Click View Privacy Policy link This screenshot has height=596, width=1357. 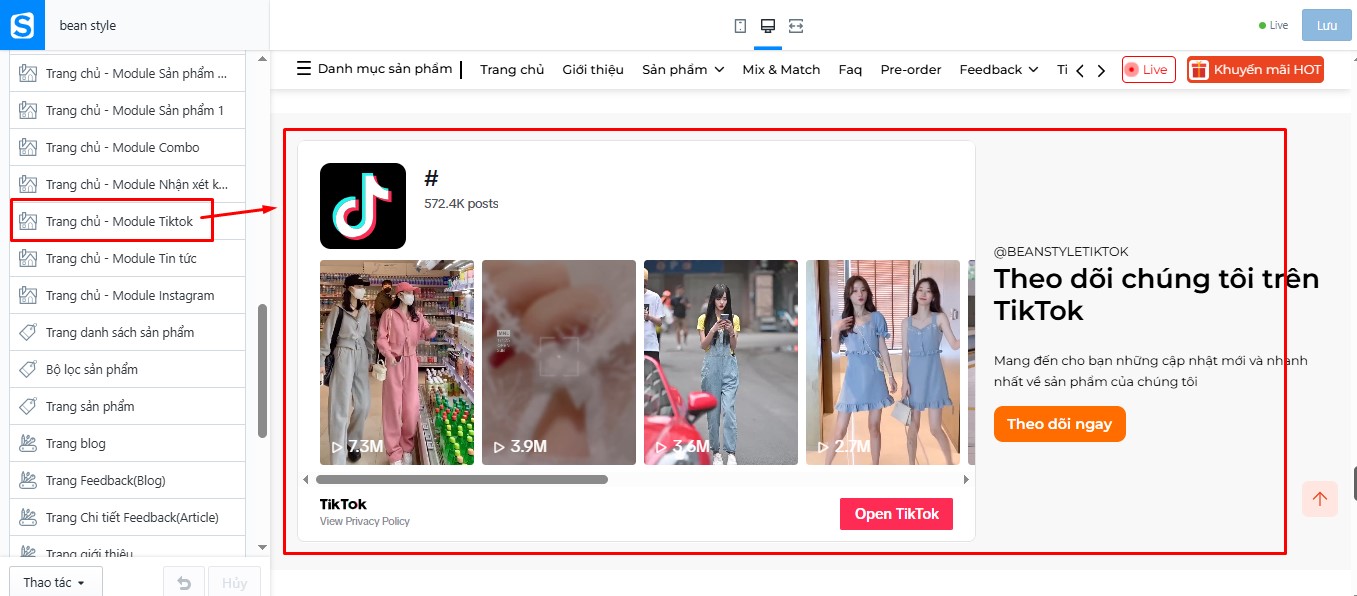click(365, 521)
